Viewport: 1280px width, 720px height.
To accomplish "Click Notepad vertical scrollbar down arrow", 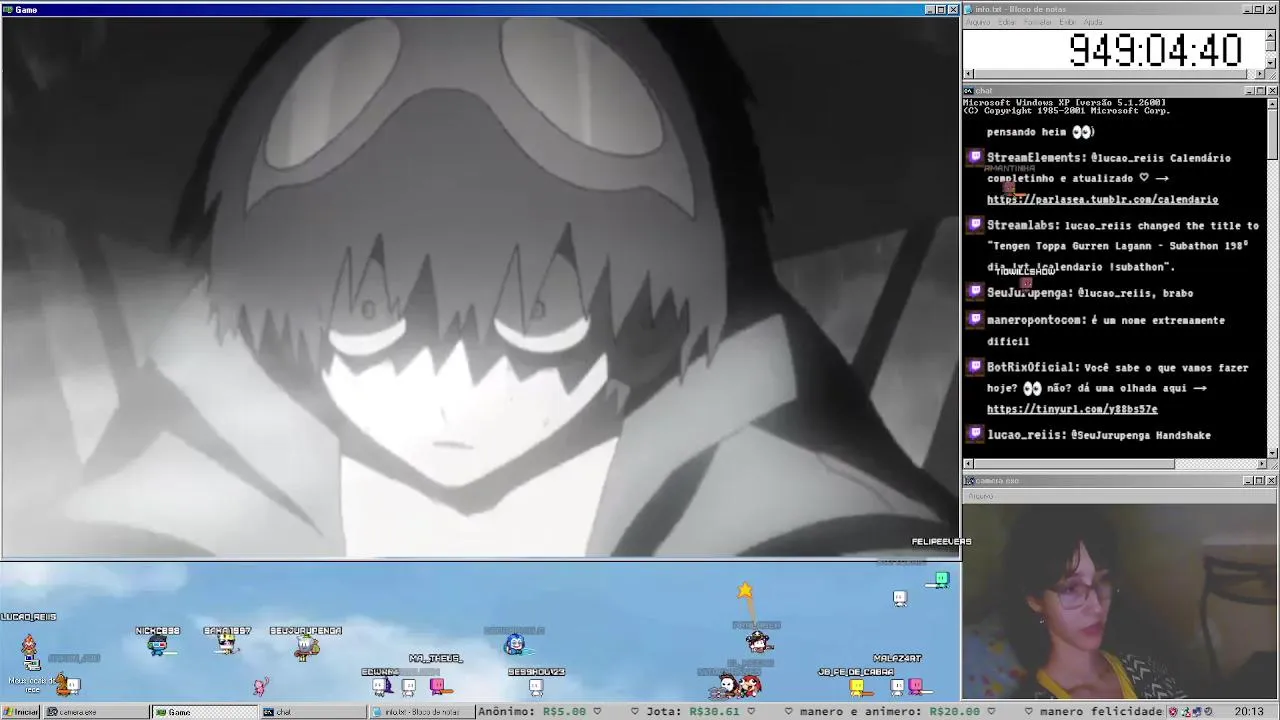I will pyautogui.click(x=1271, y=63).
